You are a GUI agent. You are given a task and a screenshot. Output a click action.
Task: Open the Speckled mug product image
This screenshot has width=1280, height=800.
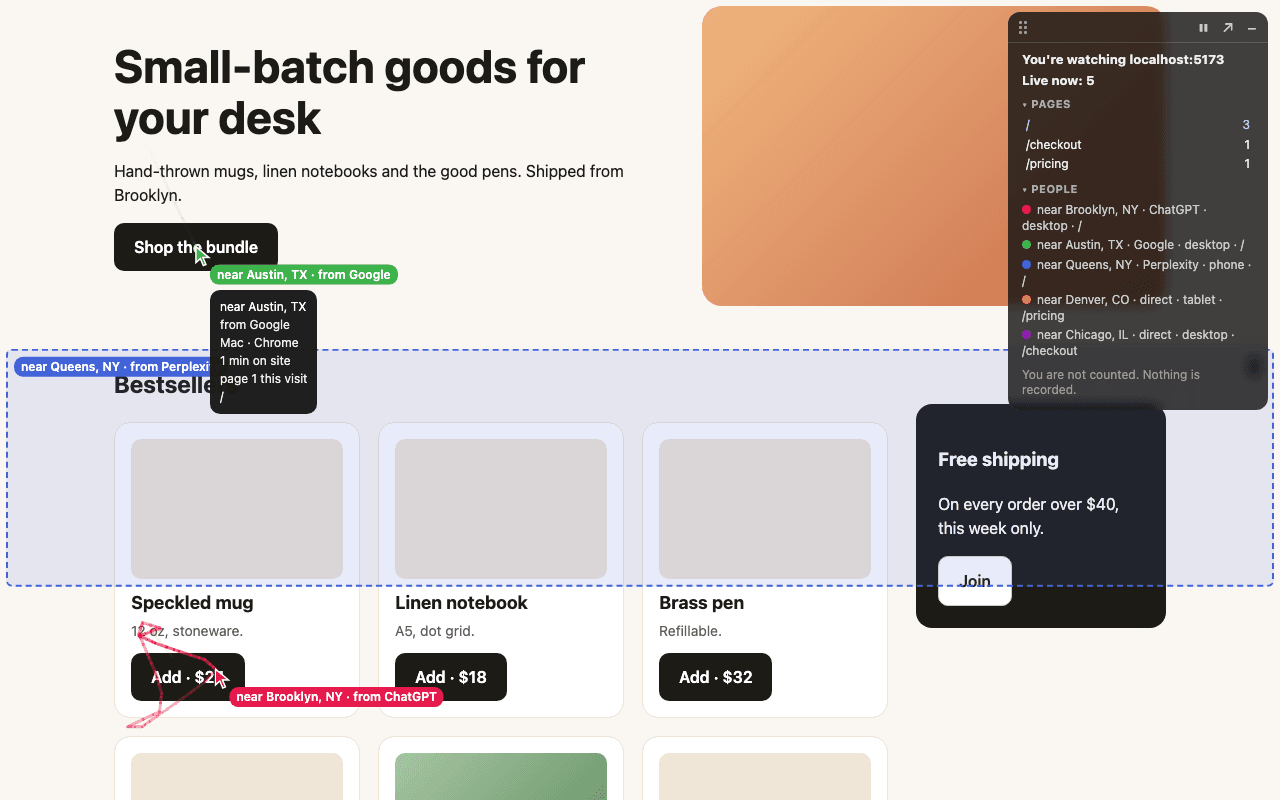[237, 509]
